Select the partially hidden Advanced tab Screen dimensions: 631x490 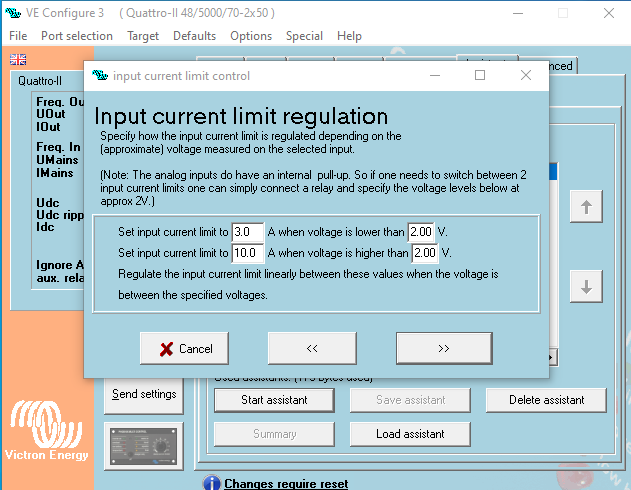pyautogui.click(x=563, y=66)
